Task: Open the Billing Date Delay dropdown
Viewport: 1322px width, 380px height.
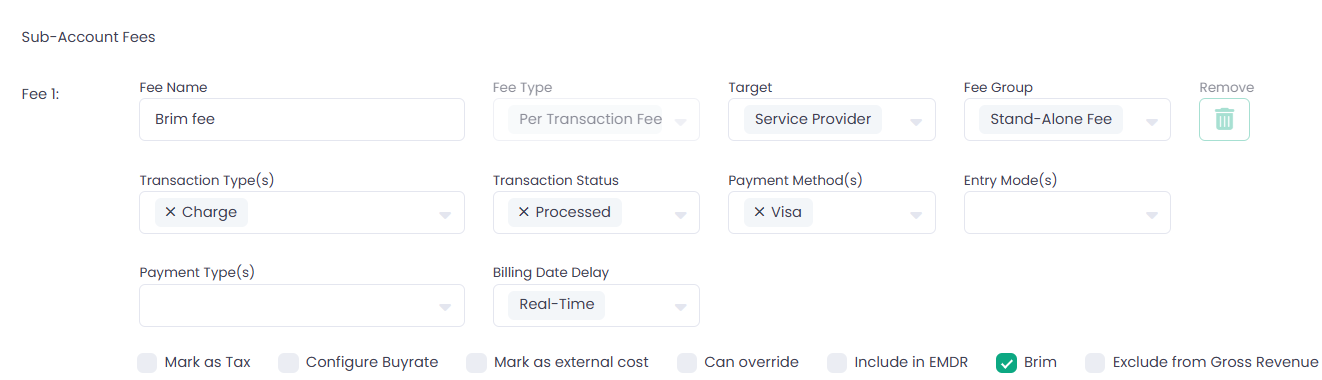Action: [596, 305]
